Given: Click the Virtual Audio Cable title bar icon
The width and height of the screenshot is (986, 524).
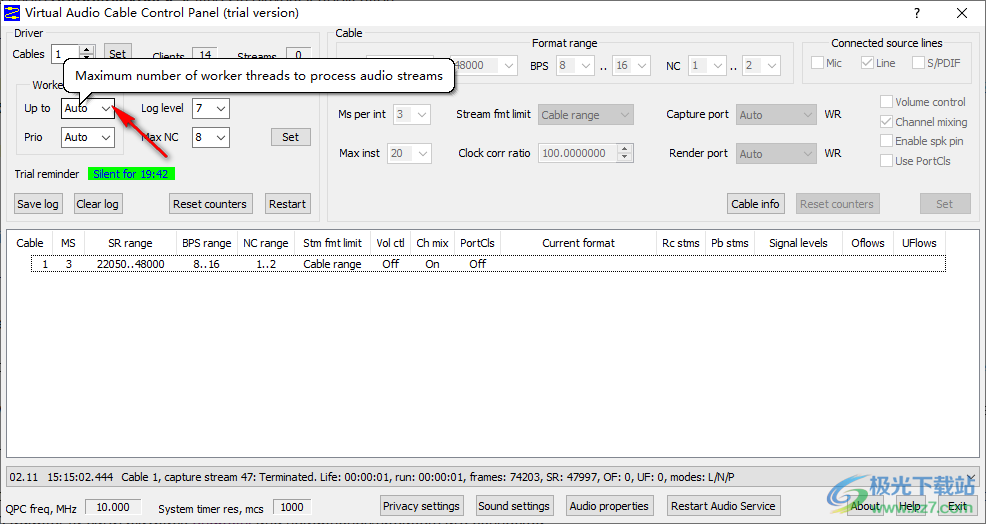Looking at the screenshot, I should tap(12, 13).
